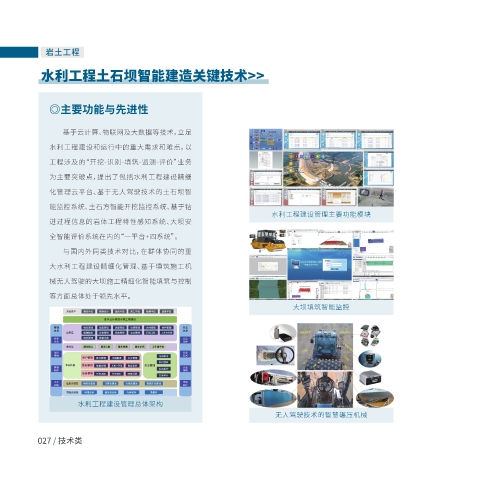This screenshot has width=480, height=480.
Task: Click the 岩土工程 category tag
Action: tap(62, 52)
